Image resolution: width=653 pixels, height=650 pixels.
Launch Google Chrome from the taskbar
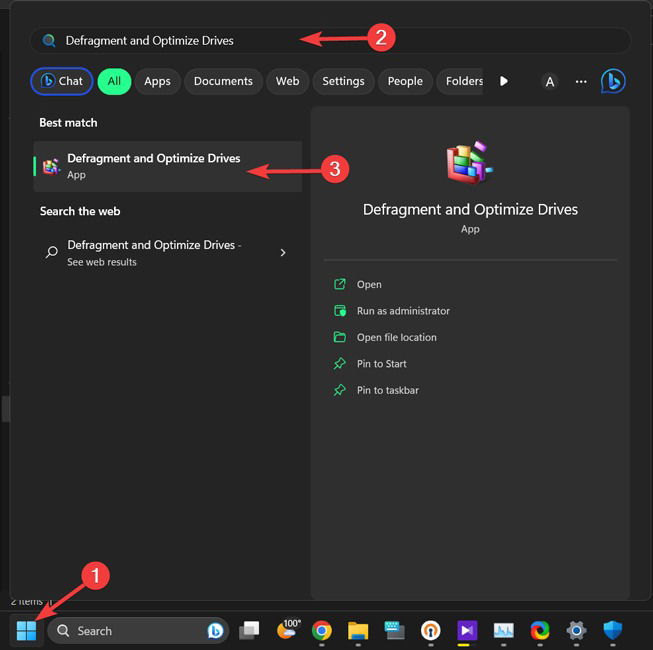(322, 630)
